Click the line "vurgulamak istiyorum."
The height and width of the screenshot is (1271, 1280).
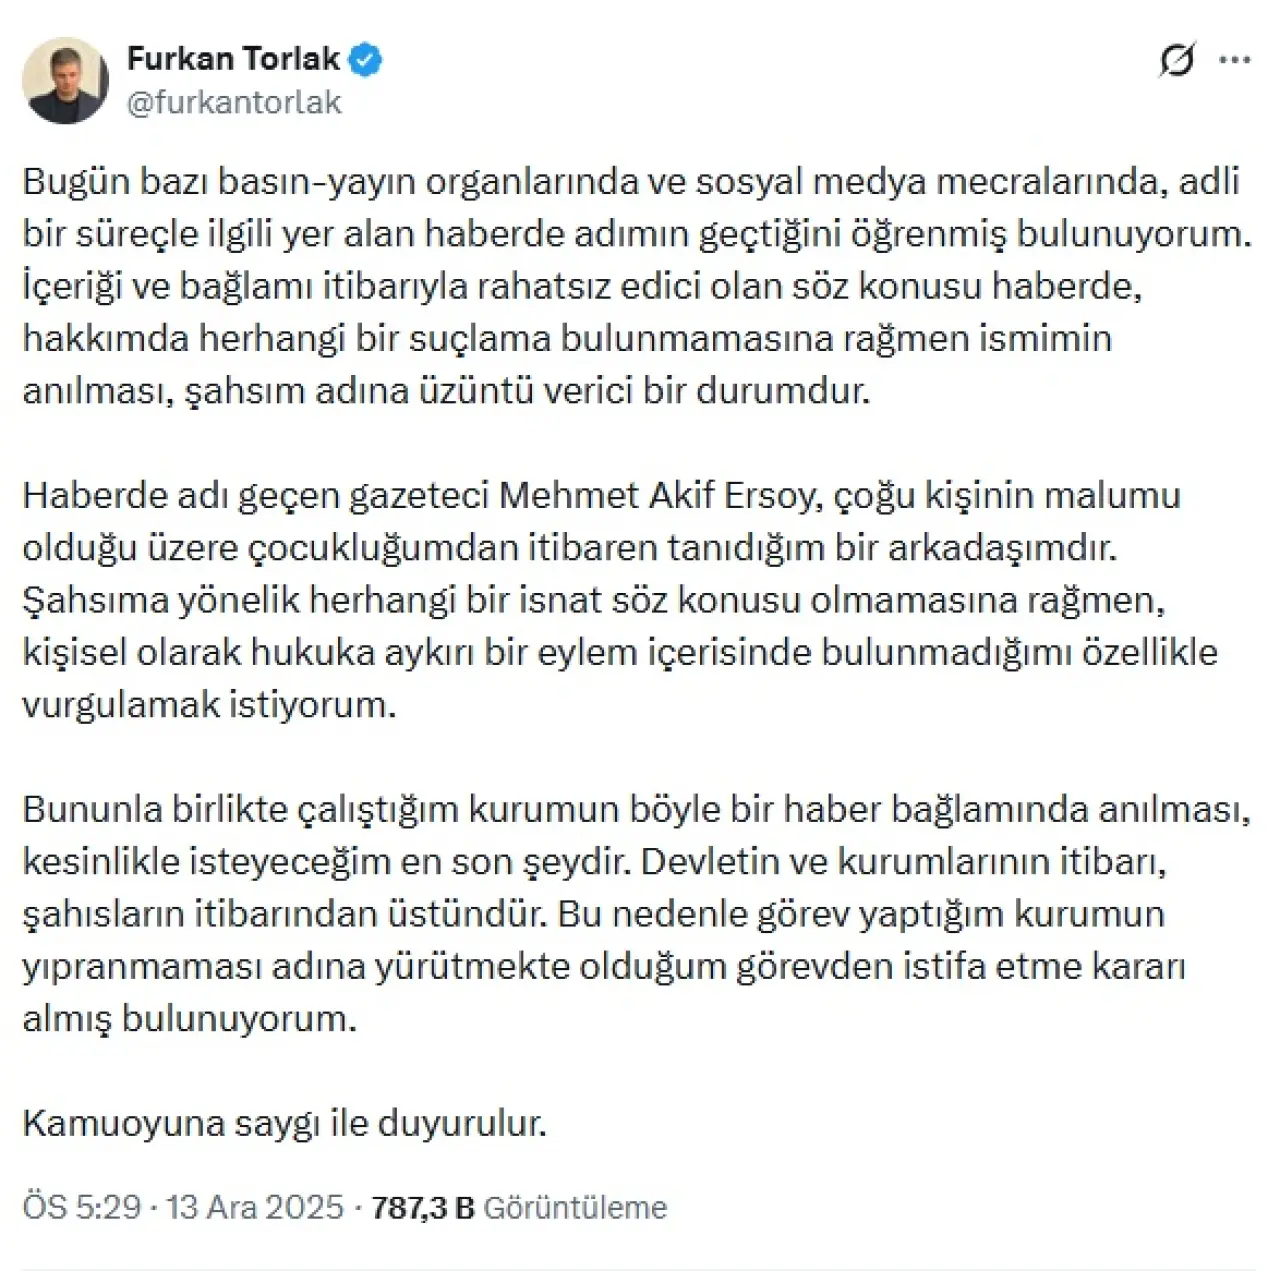pyautogui.click(x=209, y=704)
